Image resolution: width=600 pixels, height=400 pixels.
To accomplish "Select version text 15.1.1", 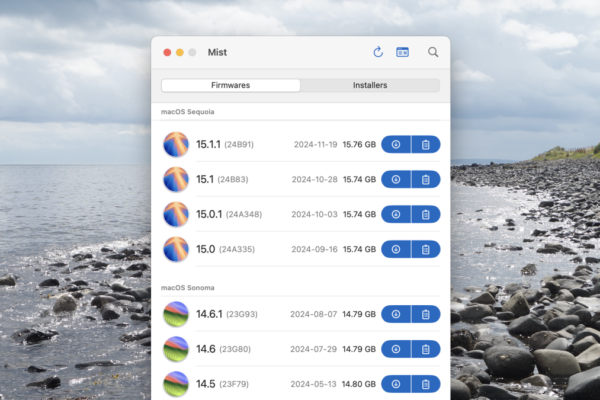I will coord(208,144).
